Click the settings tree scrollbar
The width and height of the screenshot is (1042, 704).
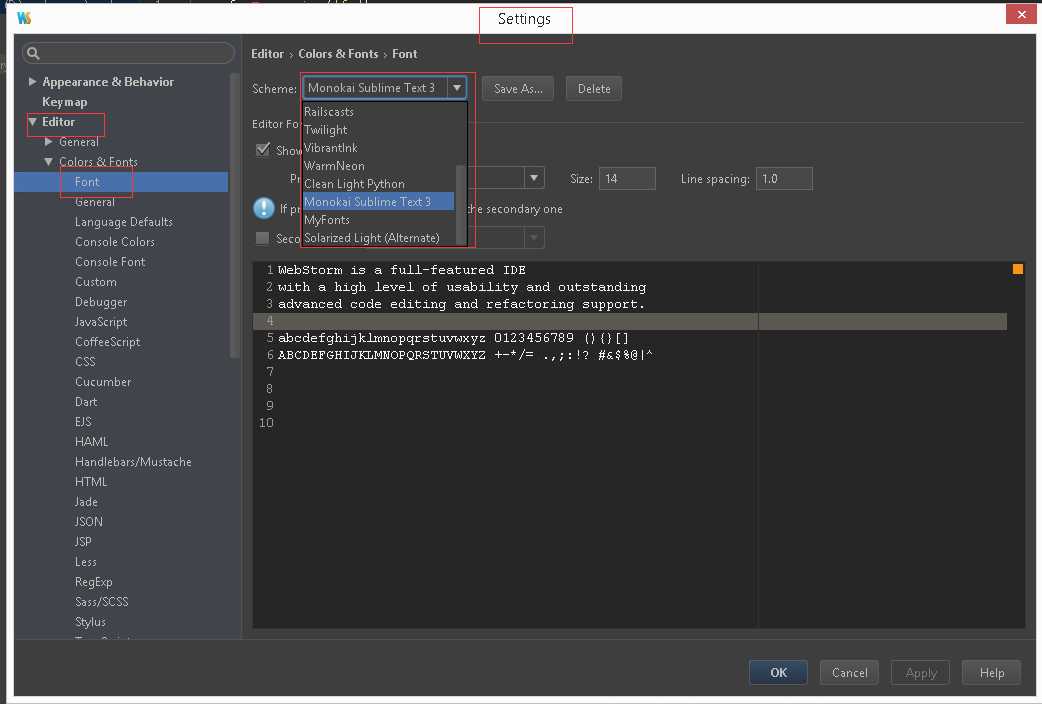(x=235, y=216)
